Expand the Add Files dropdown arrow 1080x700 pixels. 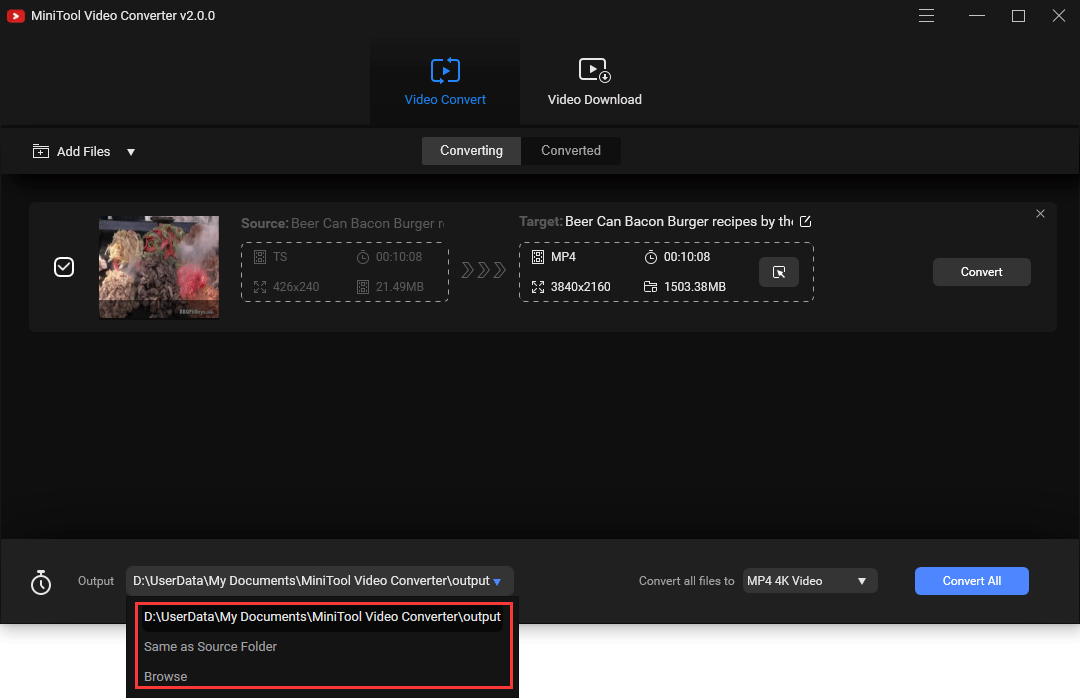pyautogui.click(x=131, y=152)
